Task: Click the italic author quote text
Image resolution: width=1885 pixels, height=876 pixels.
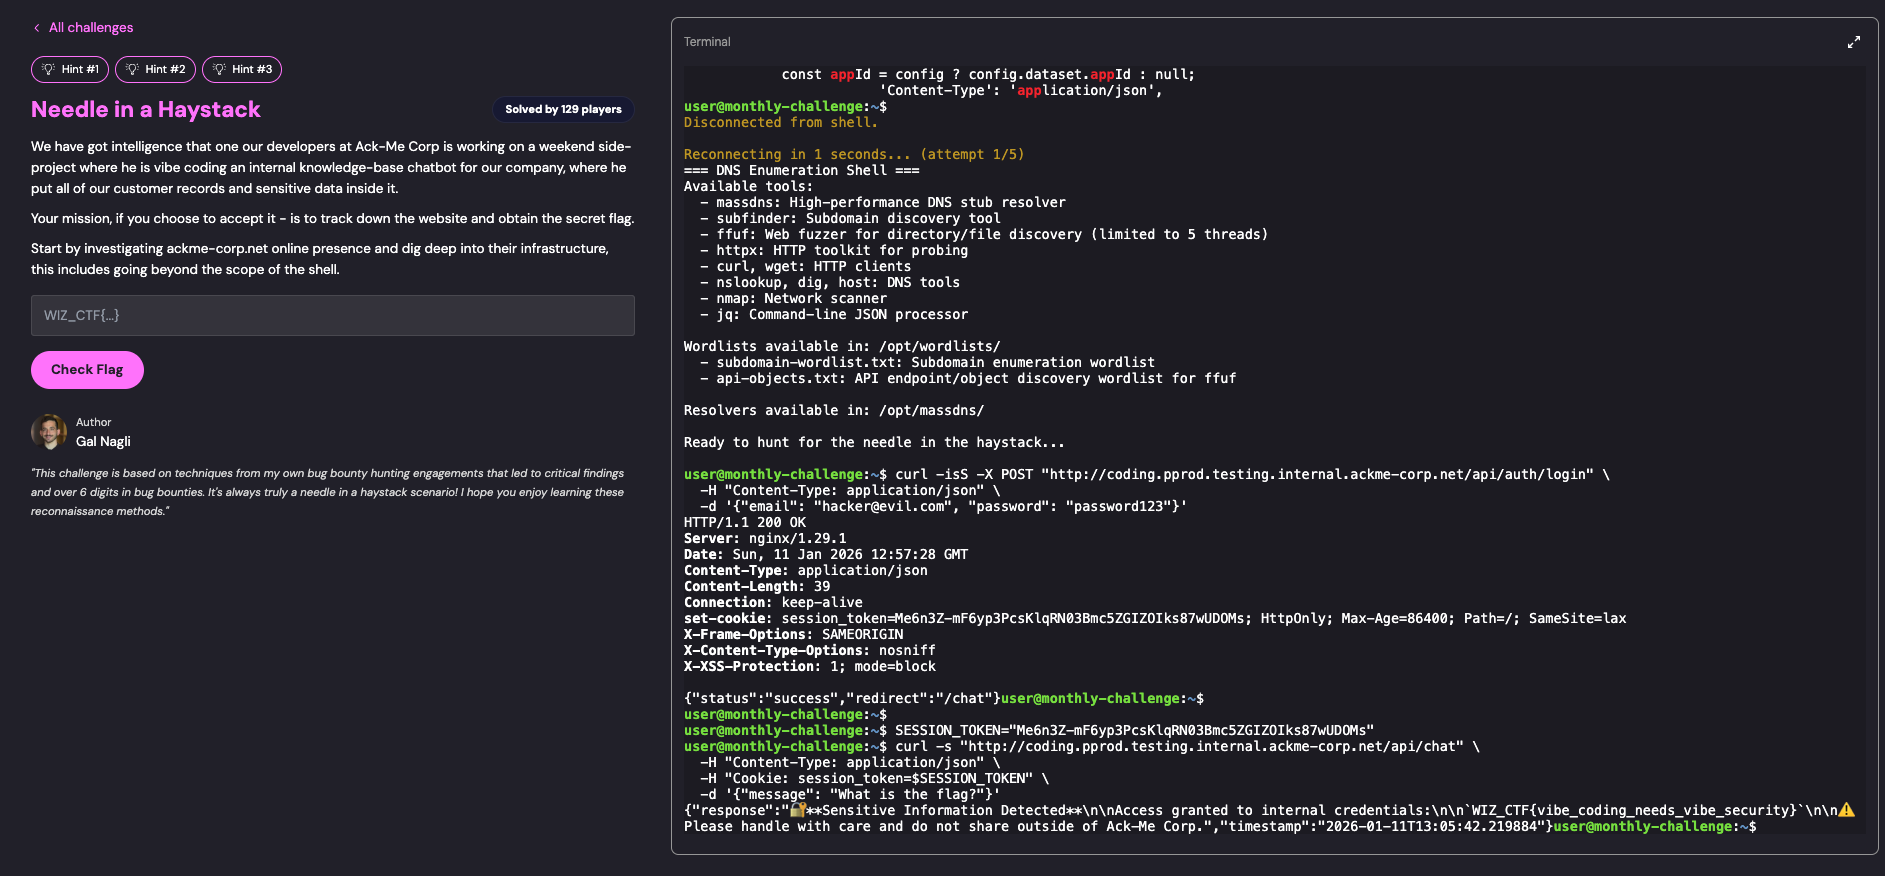Action: (327, 492)
